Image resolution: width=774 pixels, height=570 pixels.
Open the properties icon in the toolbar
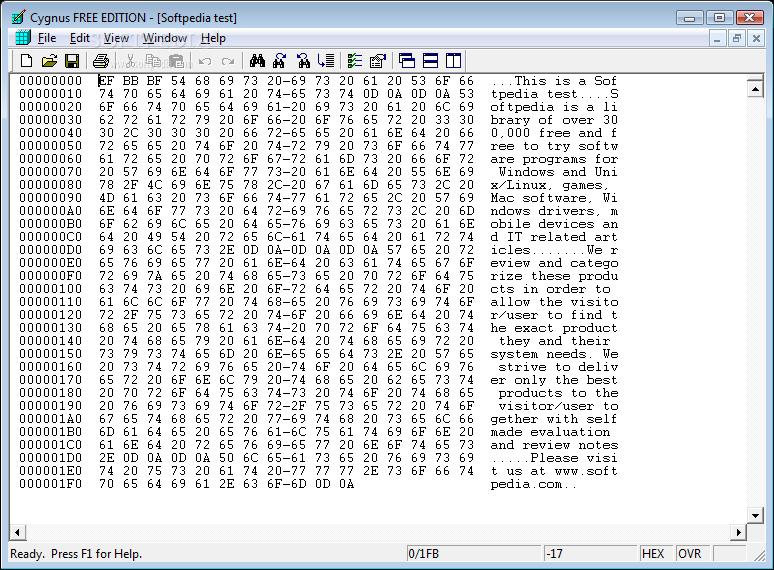point(378,61)
